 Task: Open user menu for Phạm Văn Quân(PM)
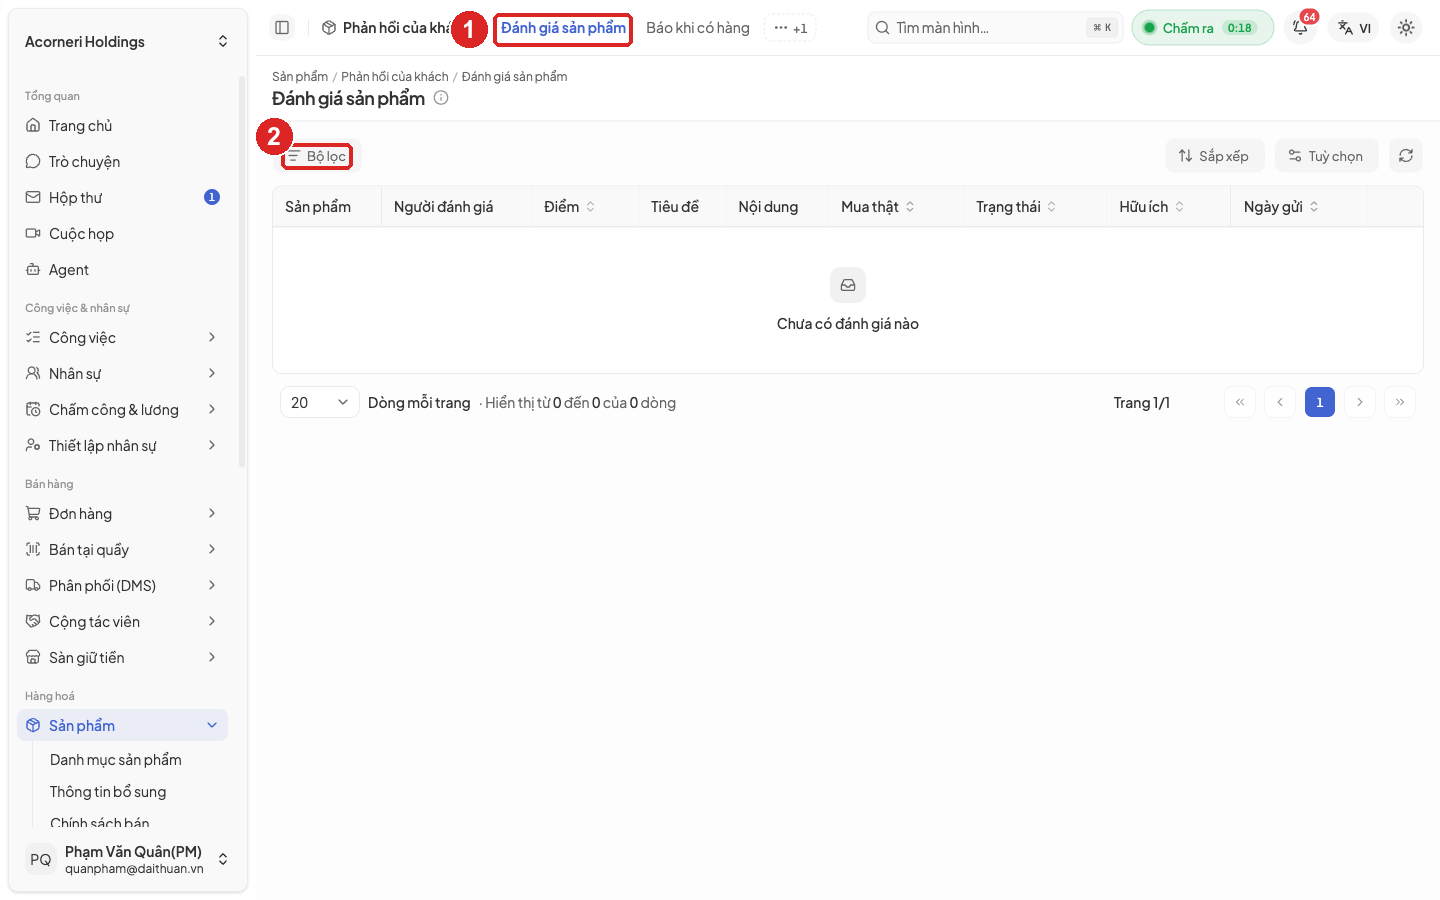click(x=127, y=860)
